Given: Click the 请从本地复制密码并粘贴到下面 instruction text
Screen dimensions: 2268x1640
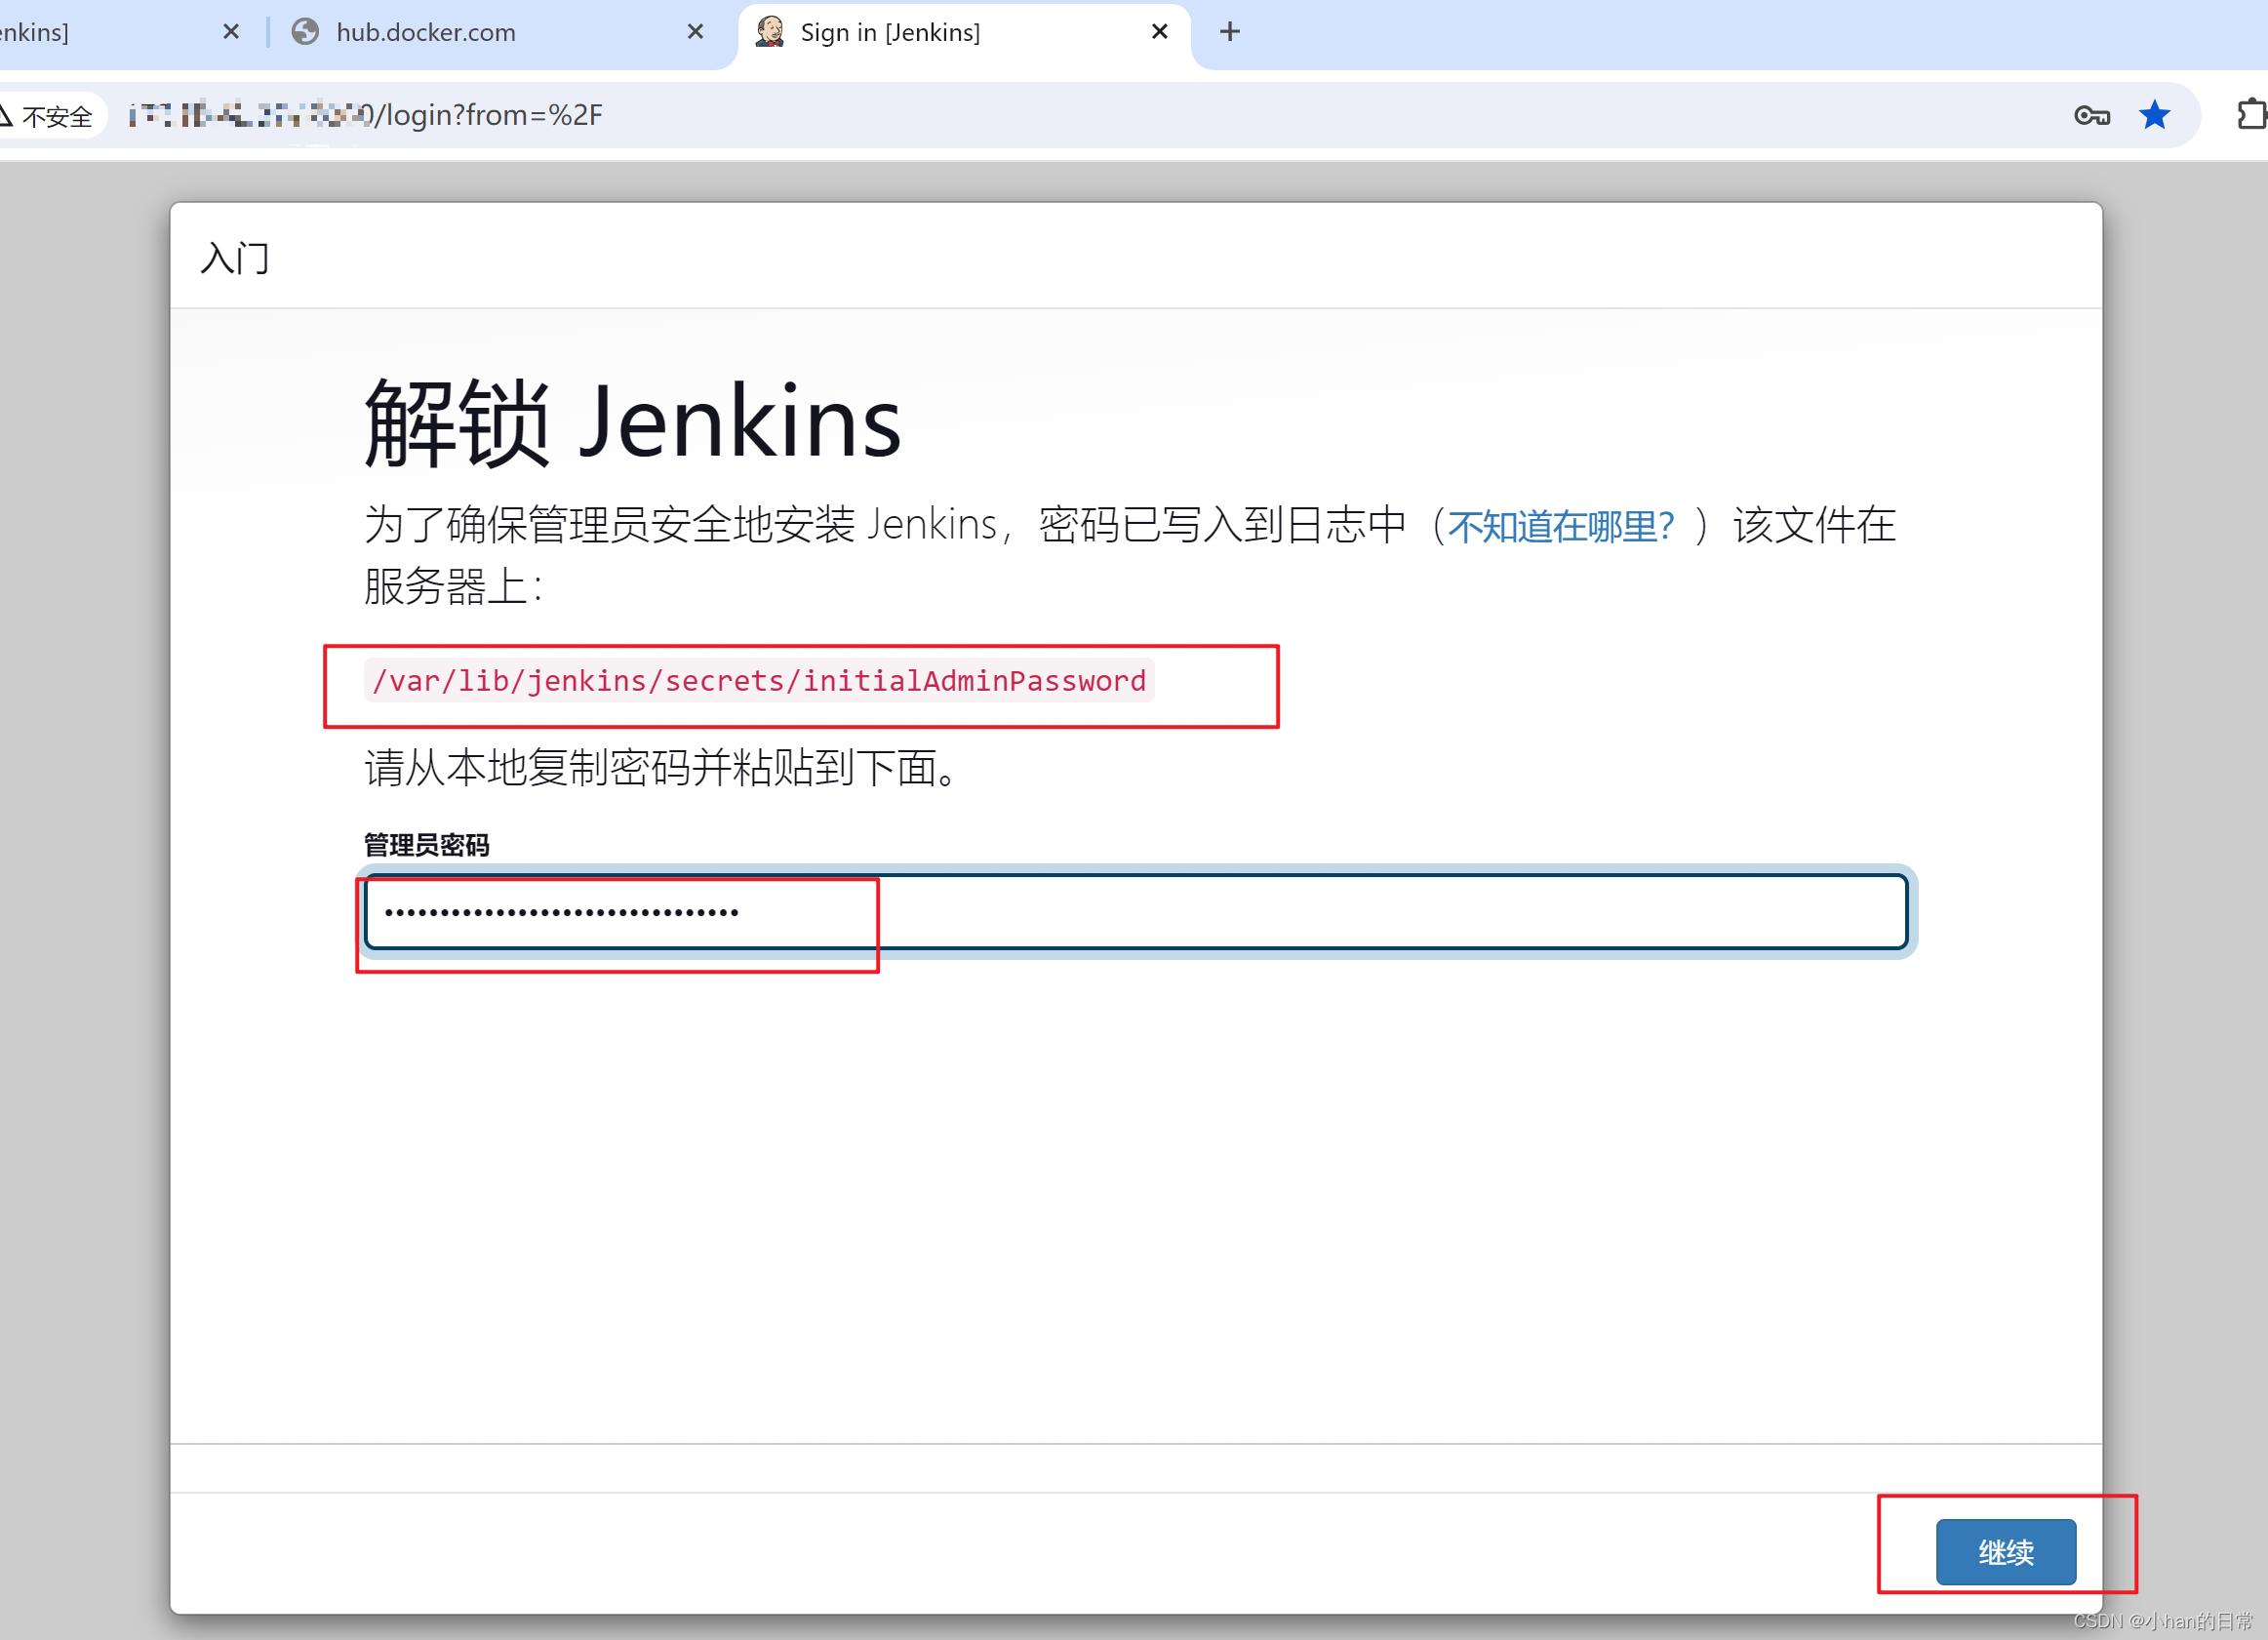Looking at the screenshot, I should click(x=664, y=767).
